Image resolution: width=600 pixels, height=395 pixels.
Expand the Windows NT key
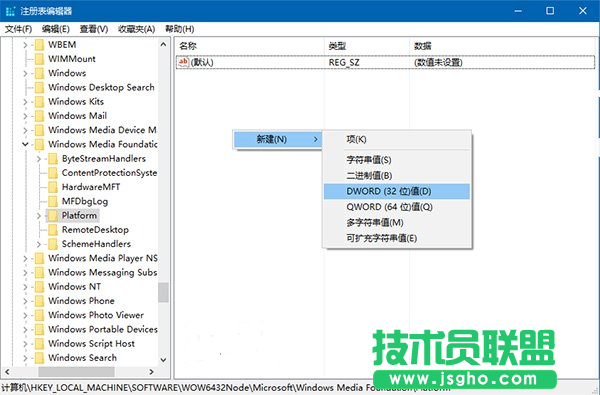click(25, 287)
